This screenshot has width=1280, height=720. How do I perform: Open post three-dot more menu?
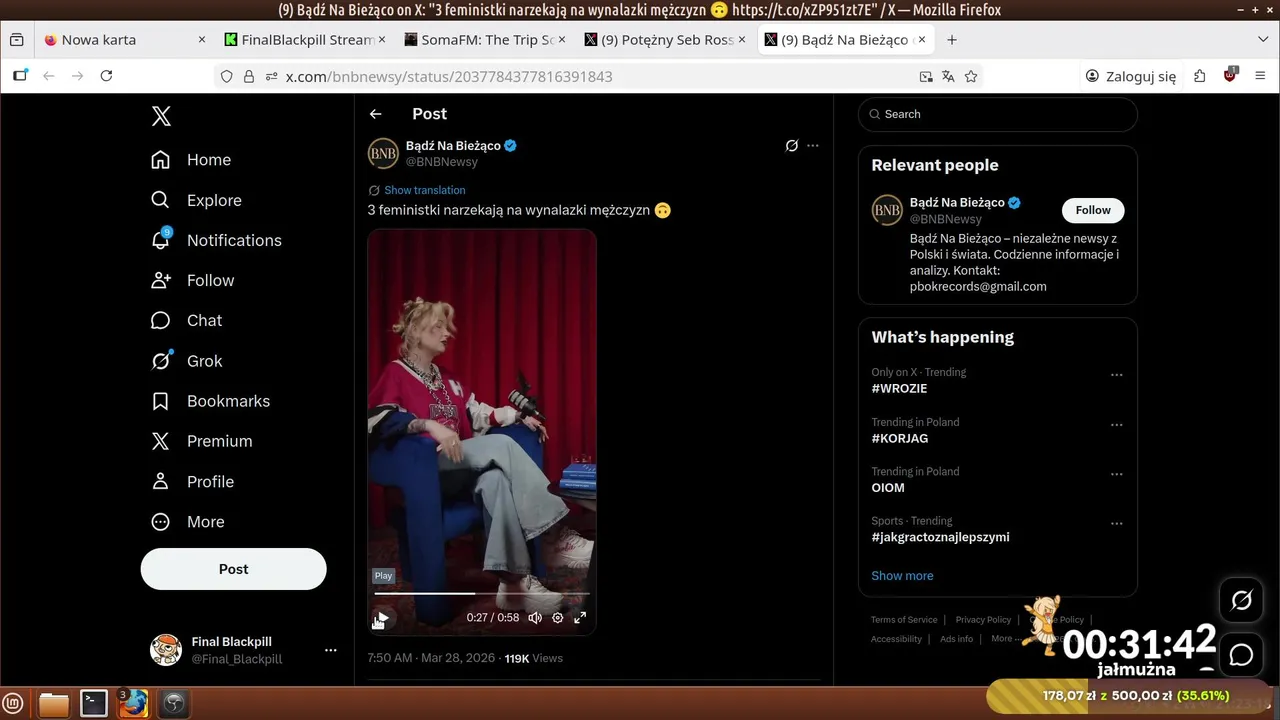(813, 146)
